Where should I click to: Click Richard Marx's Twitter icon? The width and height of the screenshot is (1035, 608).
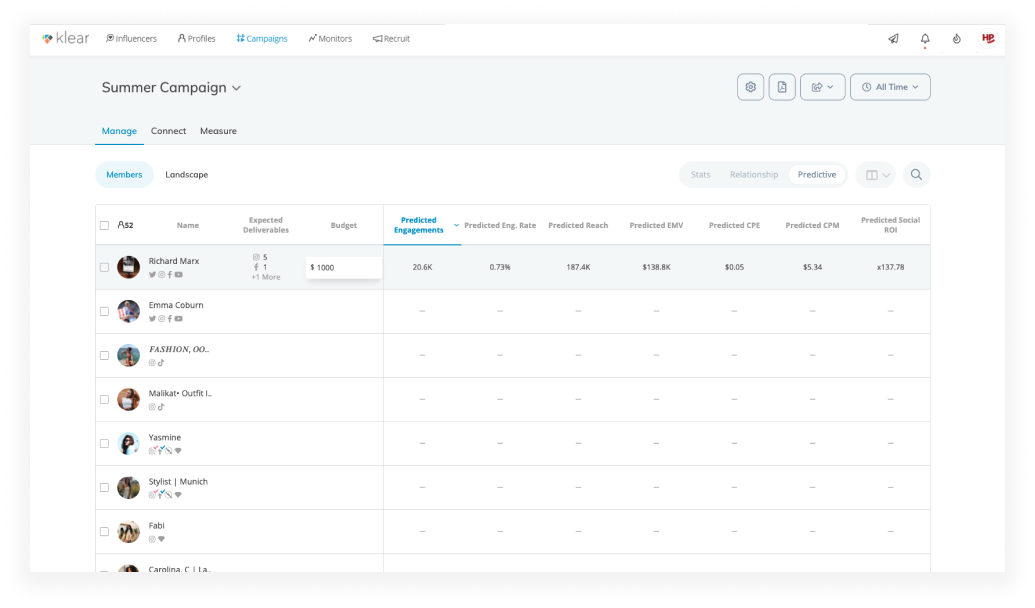tap(152, 275)
